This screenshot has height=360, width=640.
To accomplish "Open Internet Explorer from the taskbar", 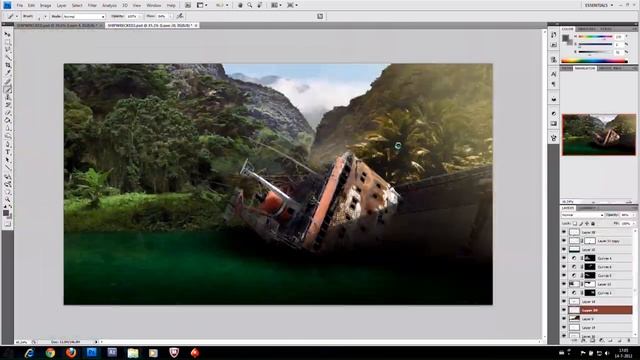I will (x=29, y=353).
